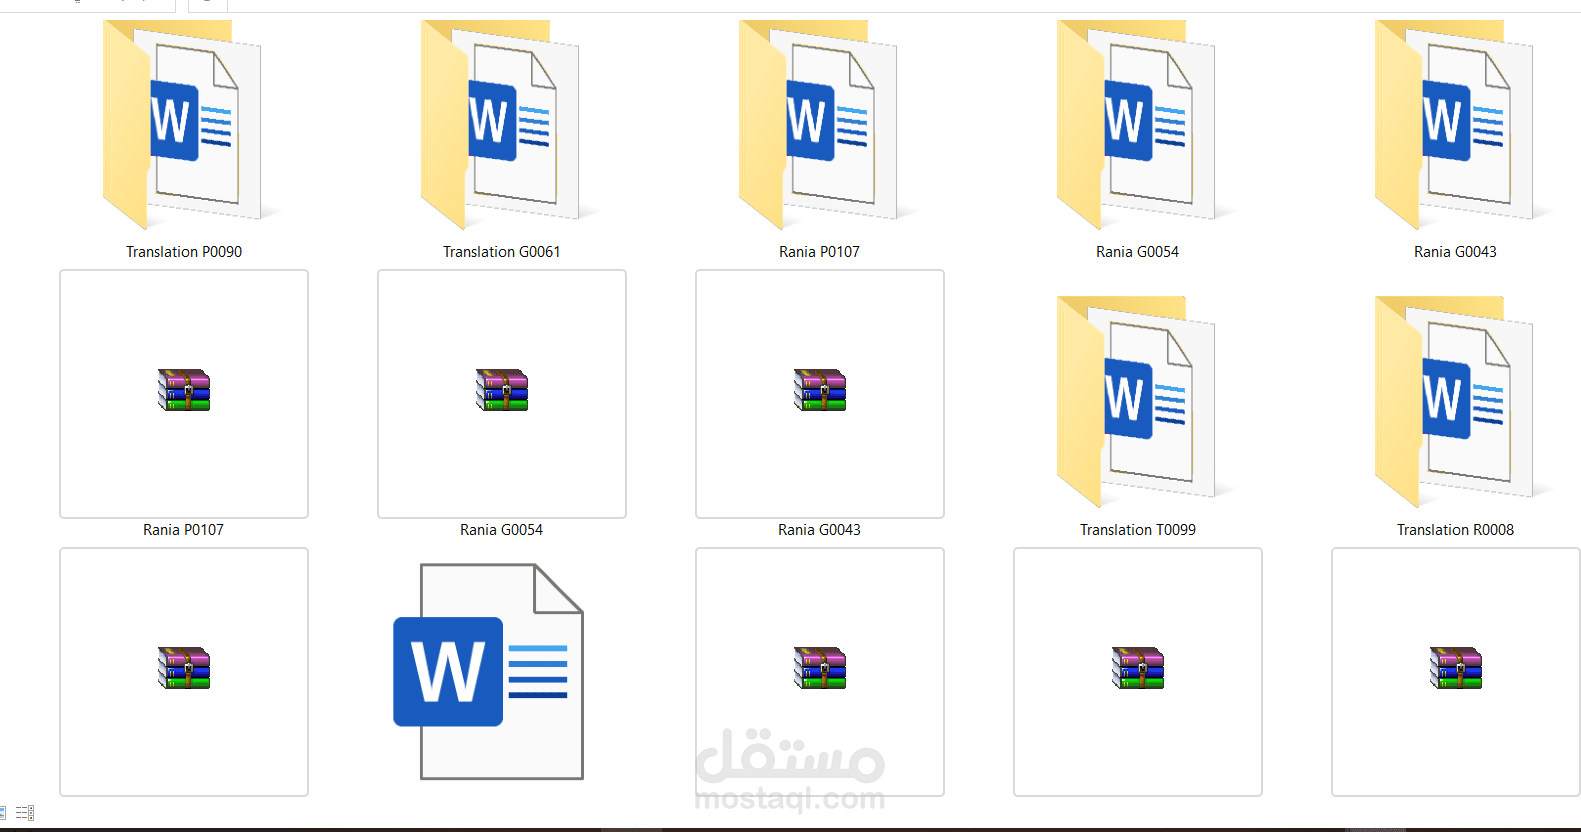
Task: Open the Translation P0090 folder icon
Action: (183, 125)
